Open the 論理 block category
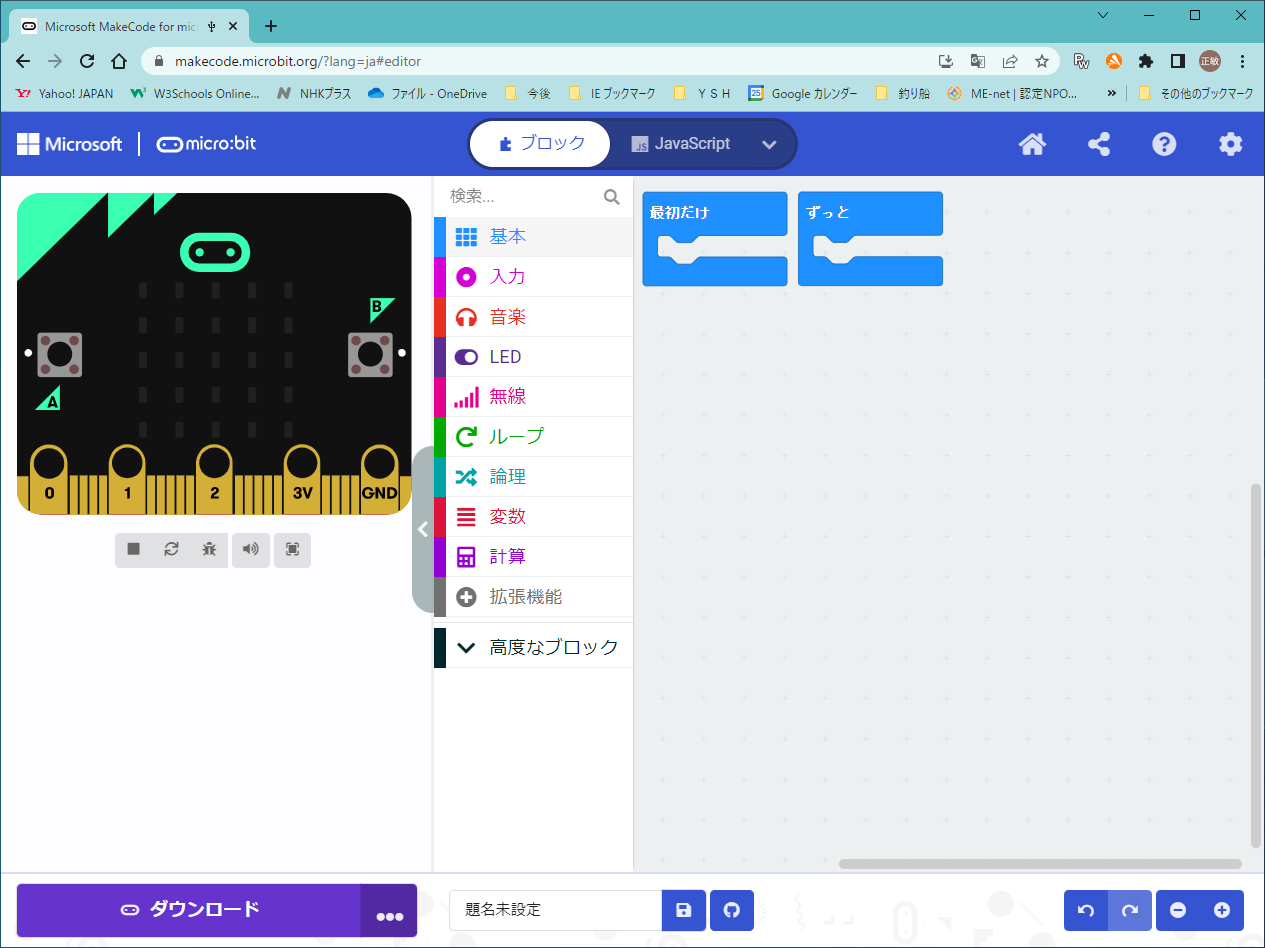 click(x=533, y=477)
